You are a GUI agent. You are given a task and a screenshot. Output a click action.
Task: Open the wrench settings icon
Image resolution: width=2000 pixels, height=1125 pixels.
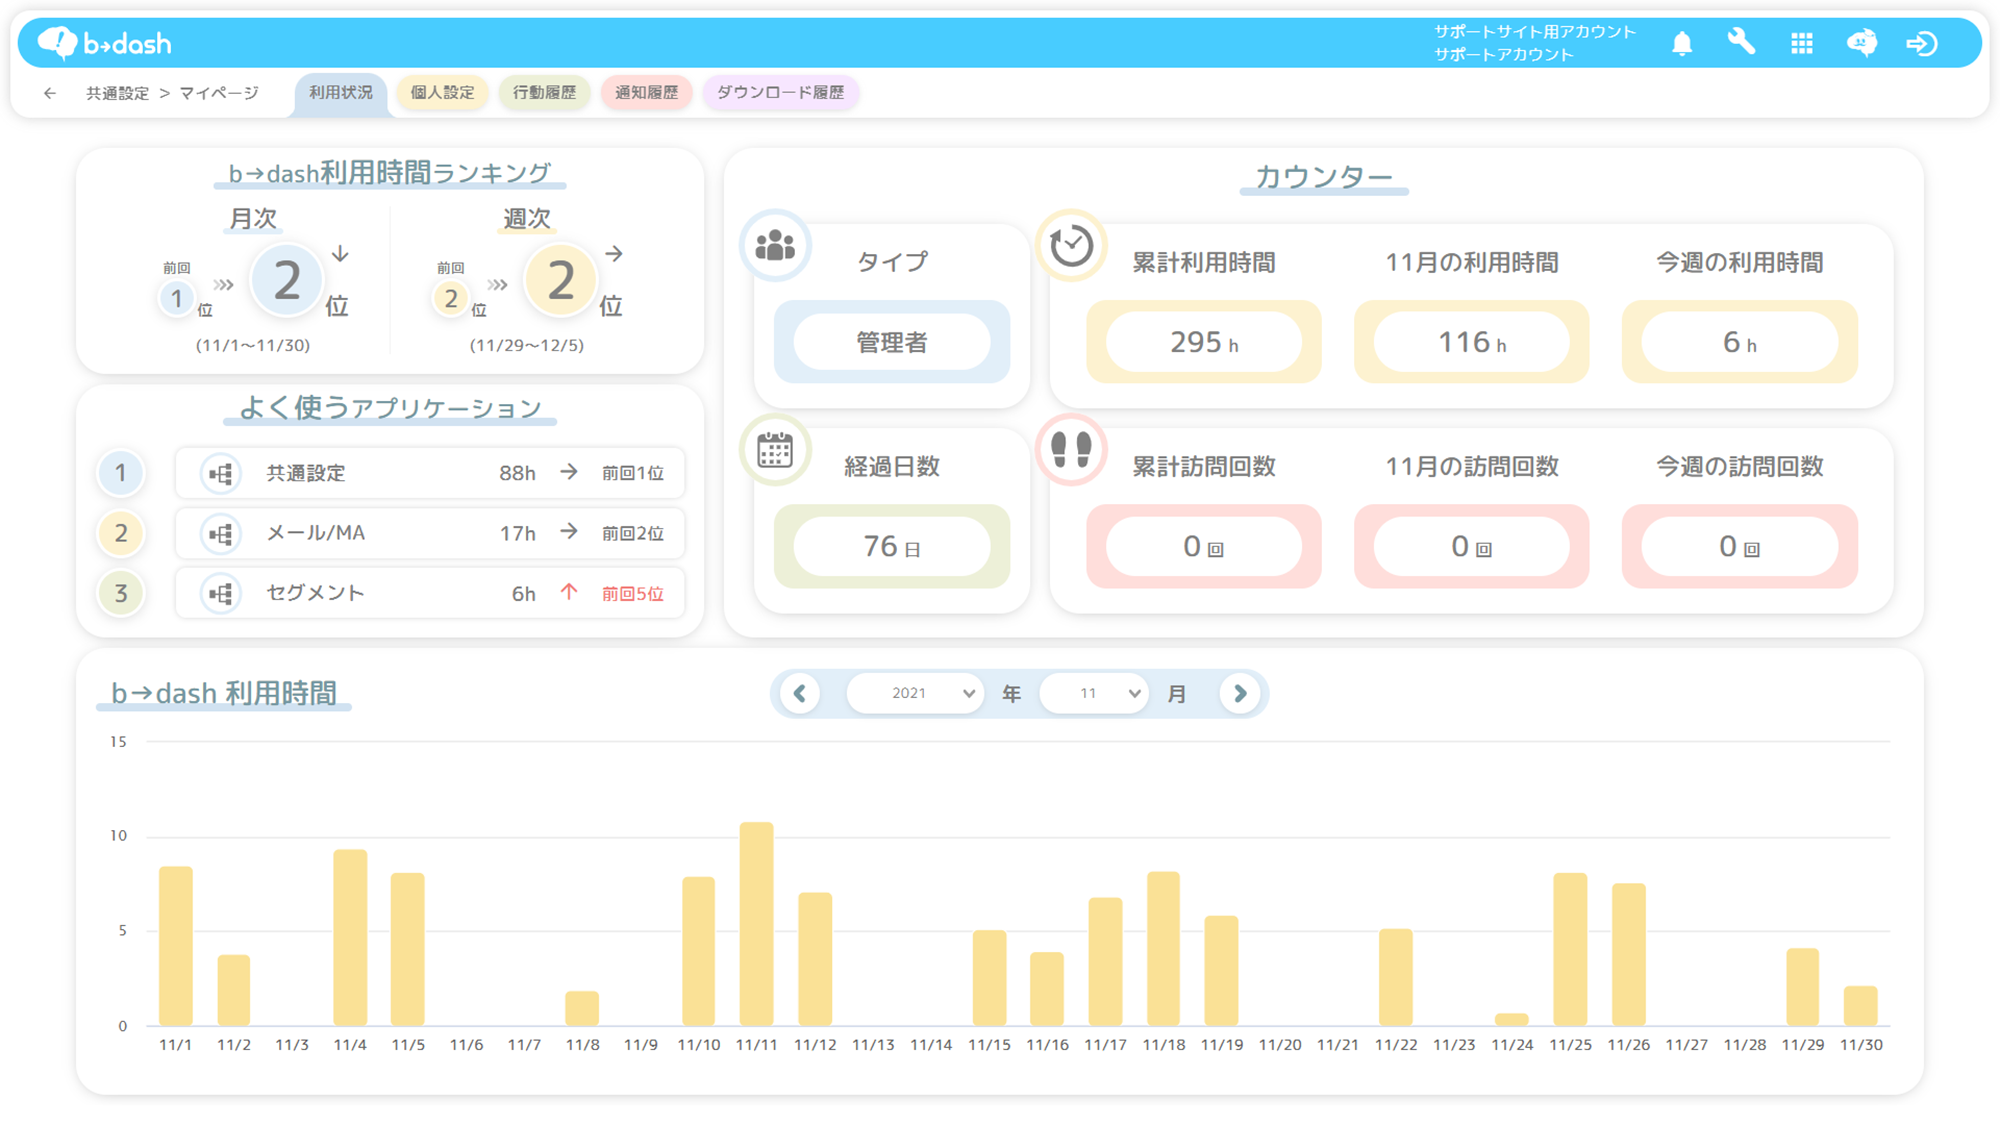1741,42
